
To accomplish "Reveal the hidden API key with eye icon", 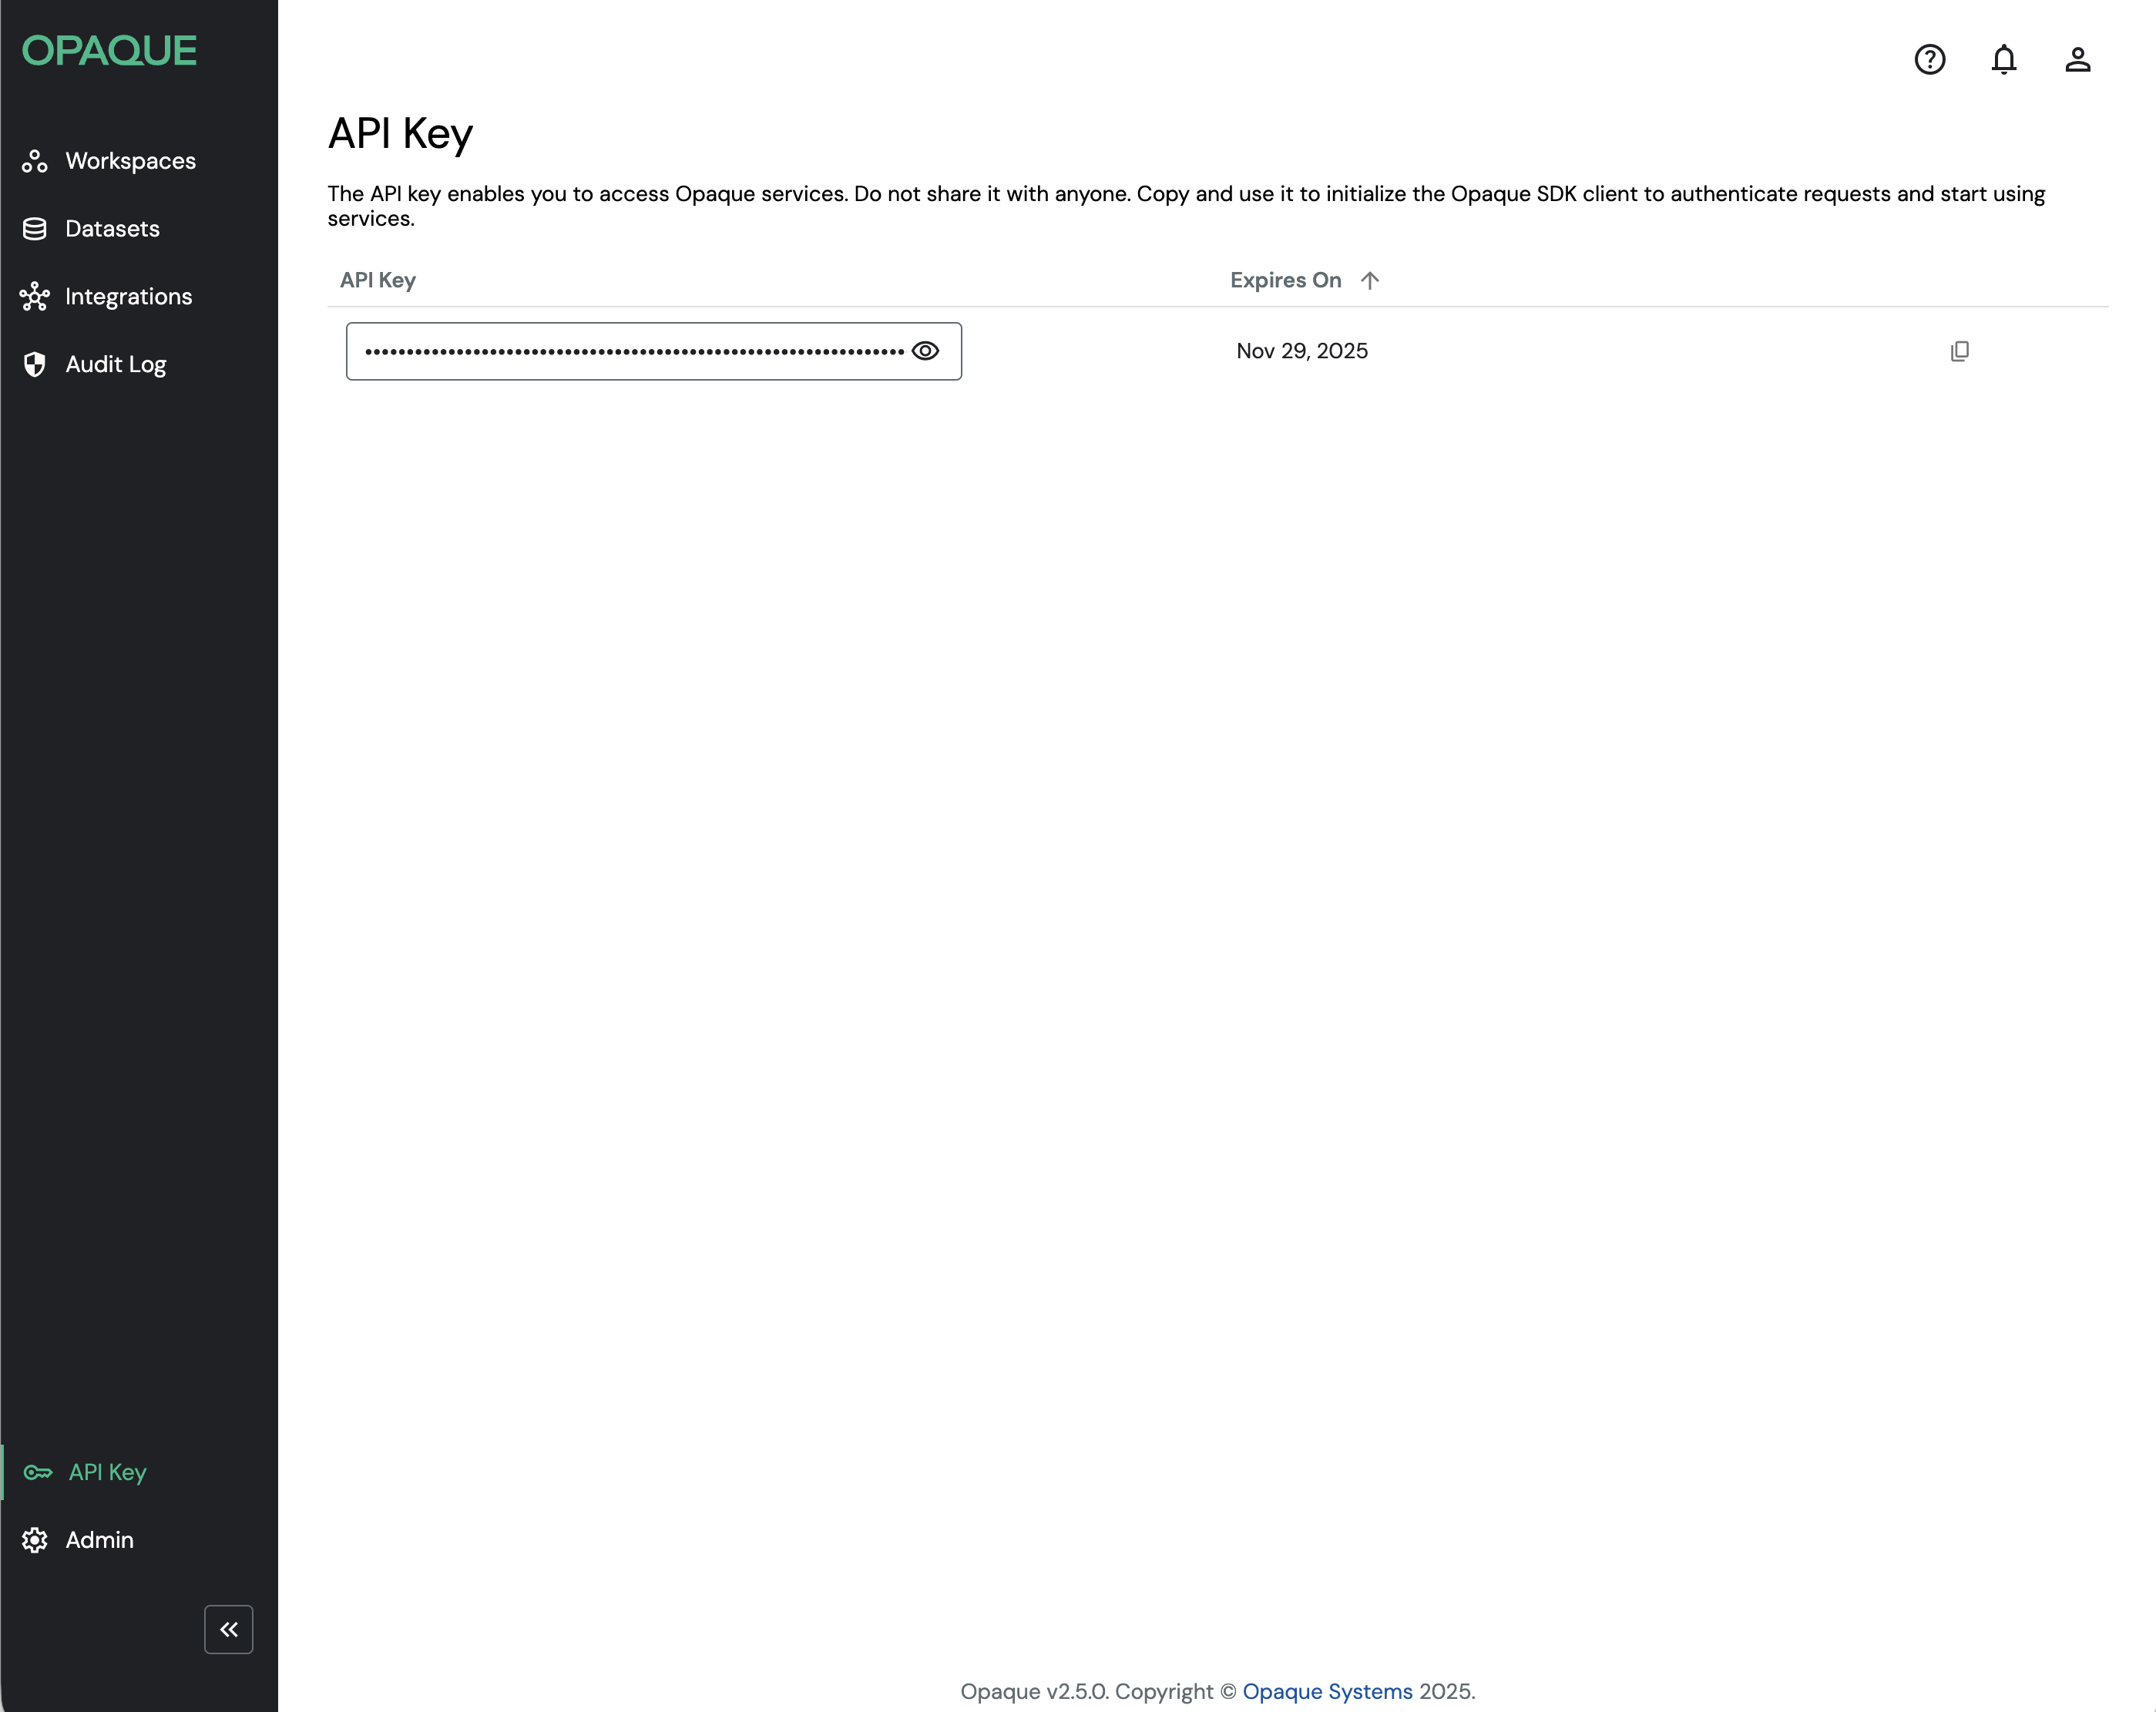I will click(925, 351).
